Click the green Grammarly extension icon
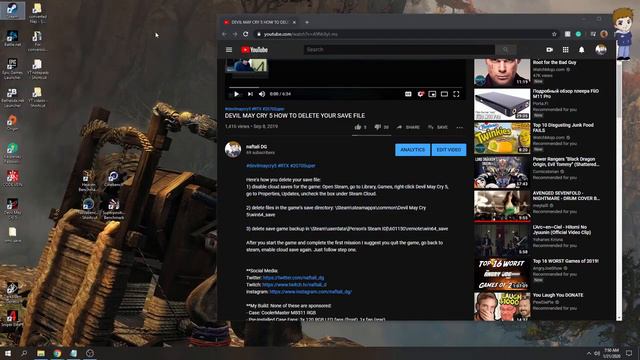 578,34
